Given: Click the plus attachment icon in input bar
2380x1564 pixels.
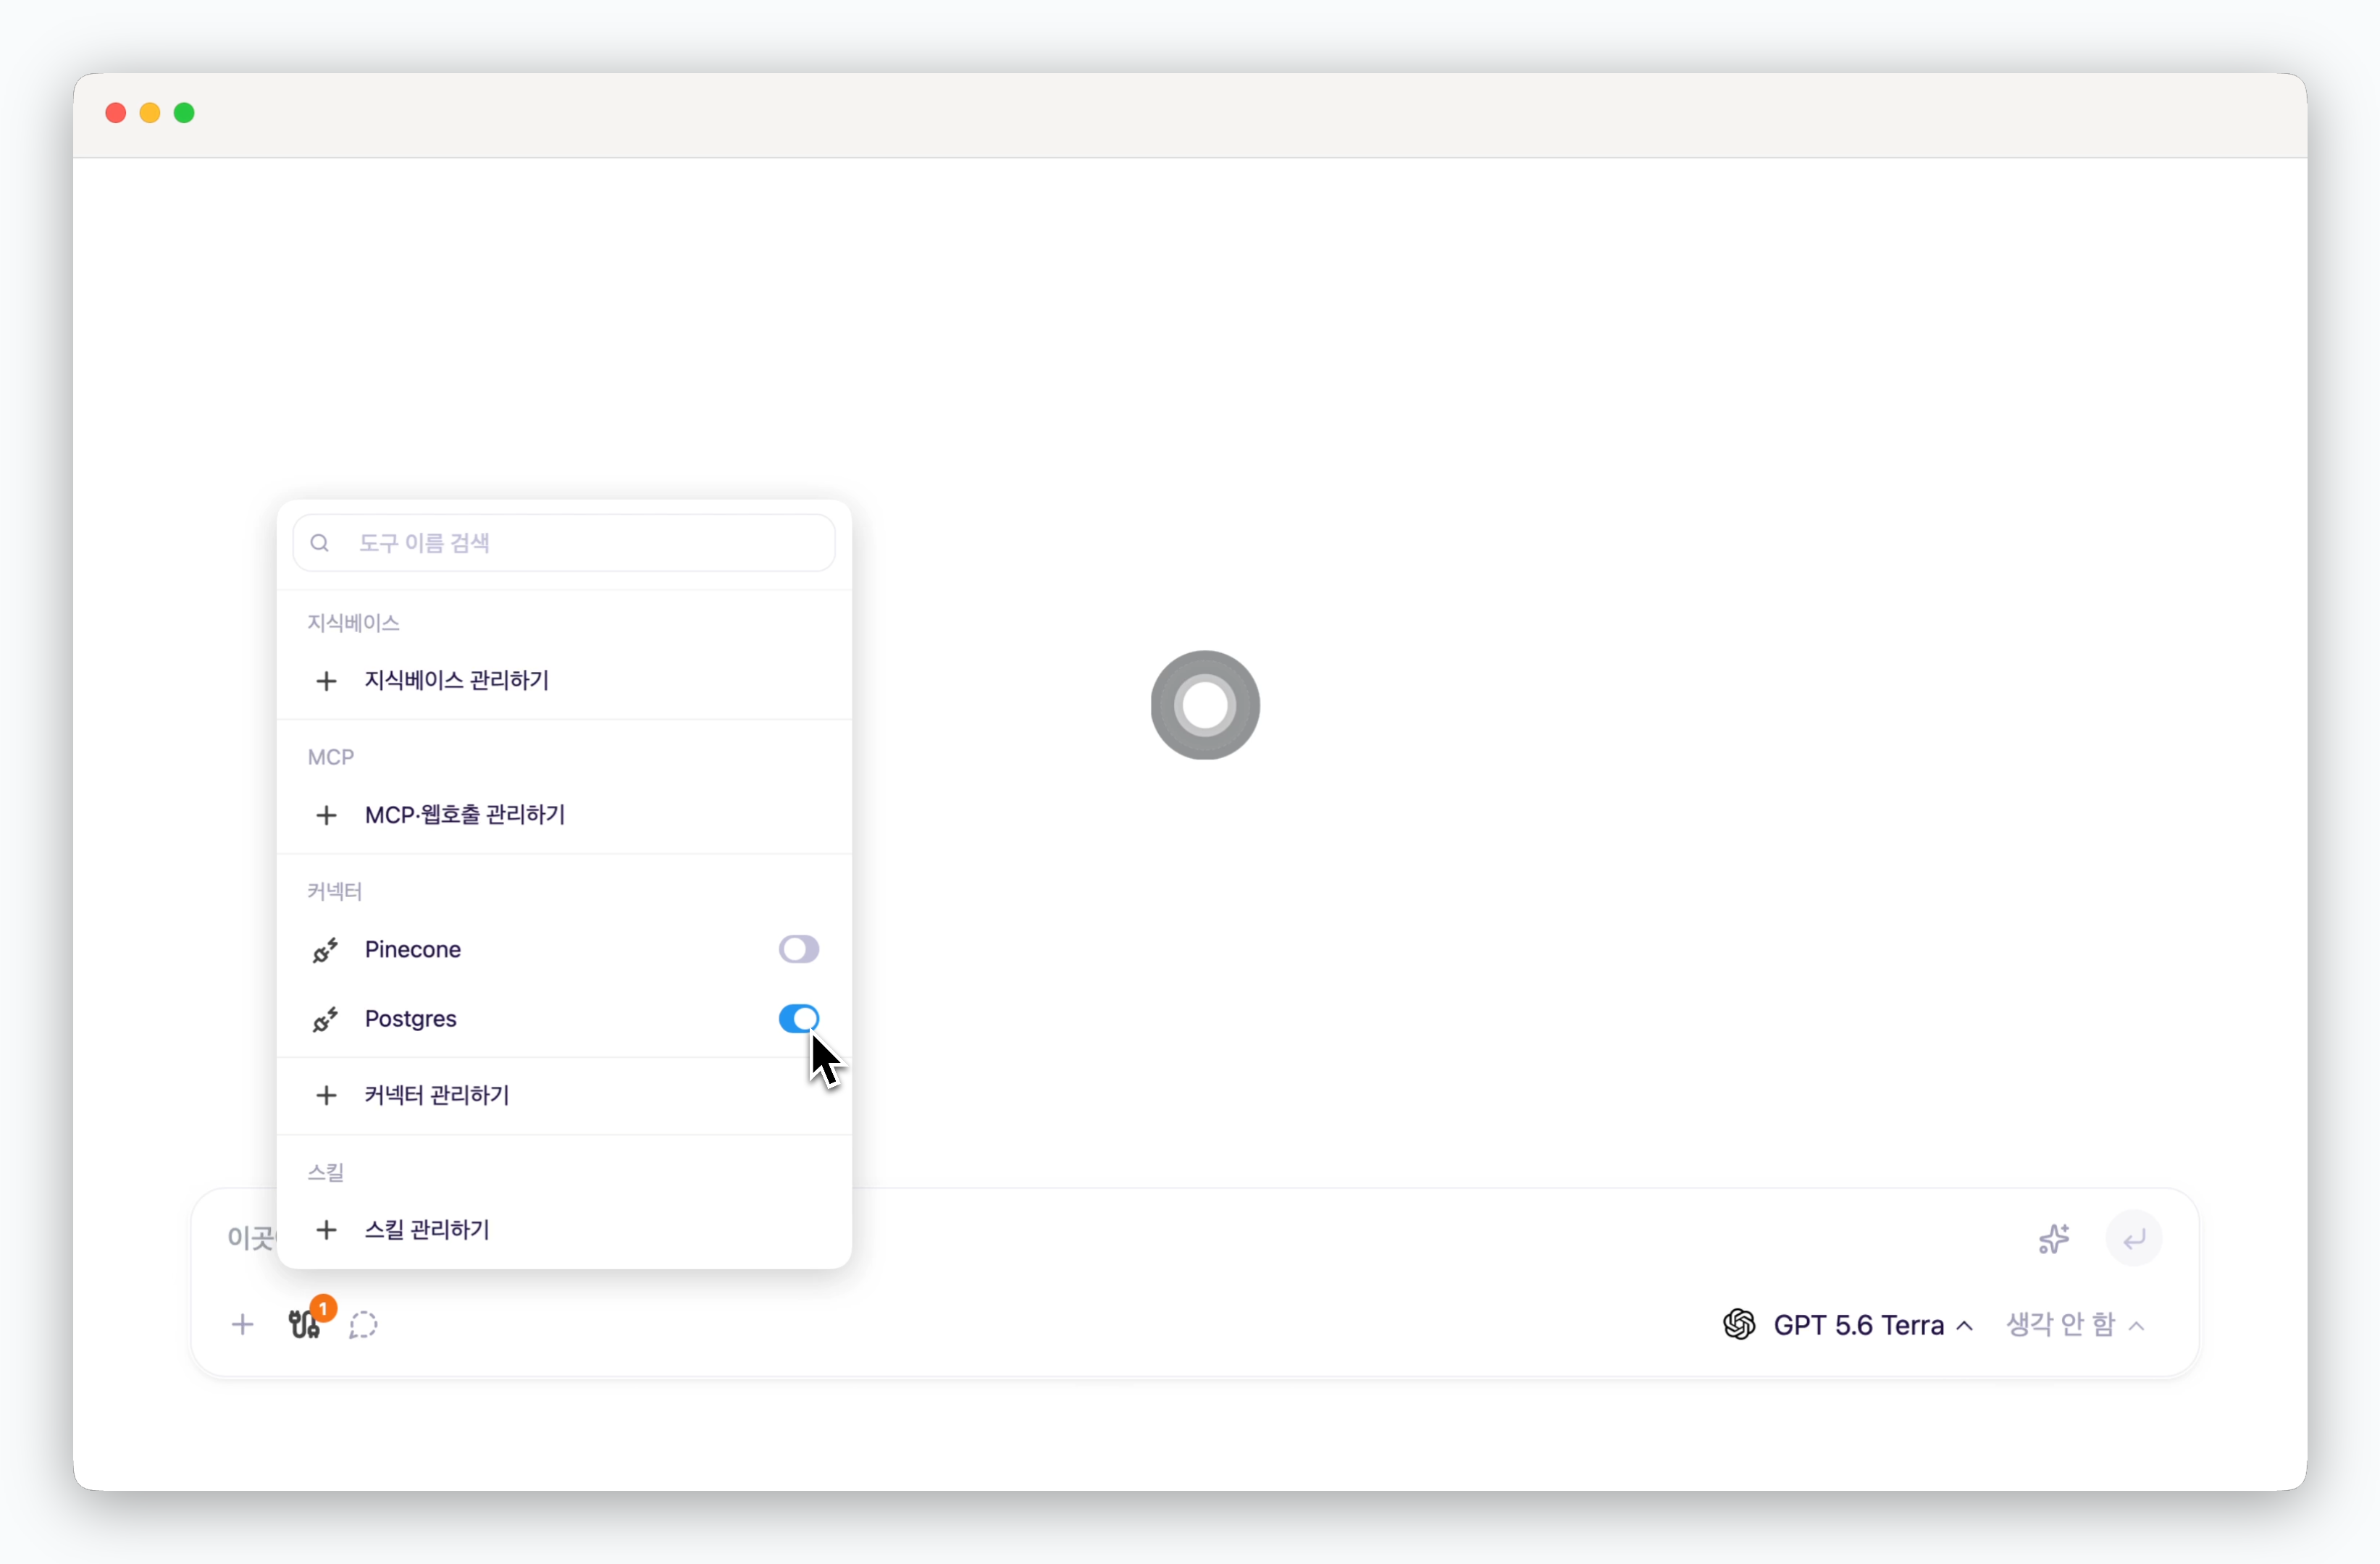Looking at the screenshot, I should pos(242,1325).
